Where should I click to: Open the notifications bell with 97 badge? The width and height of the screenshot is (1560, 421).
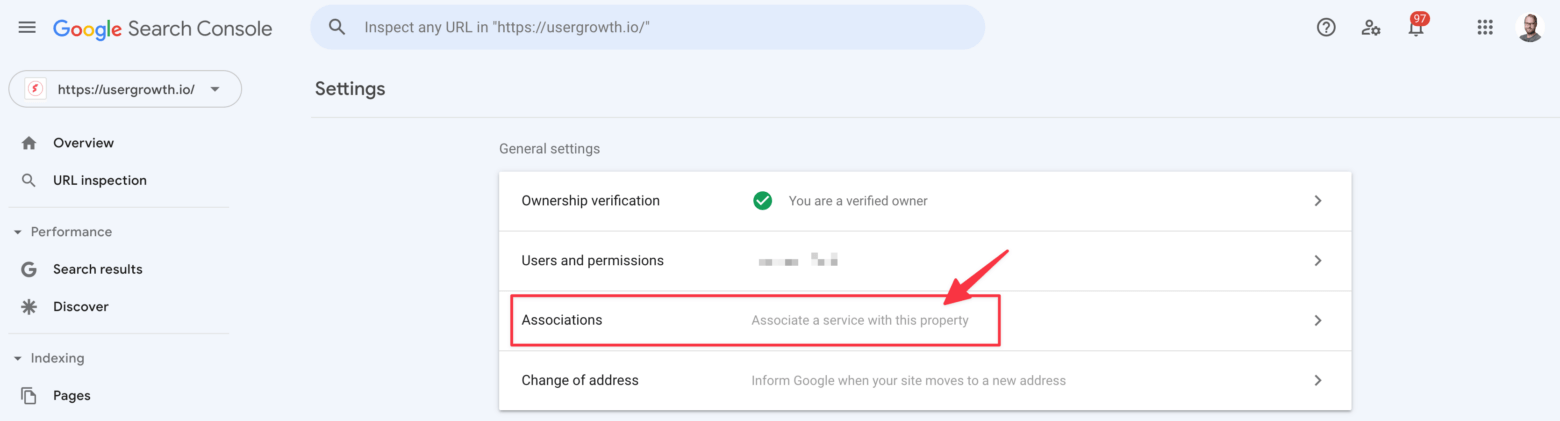click(1416, 26)
